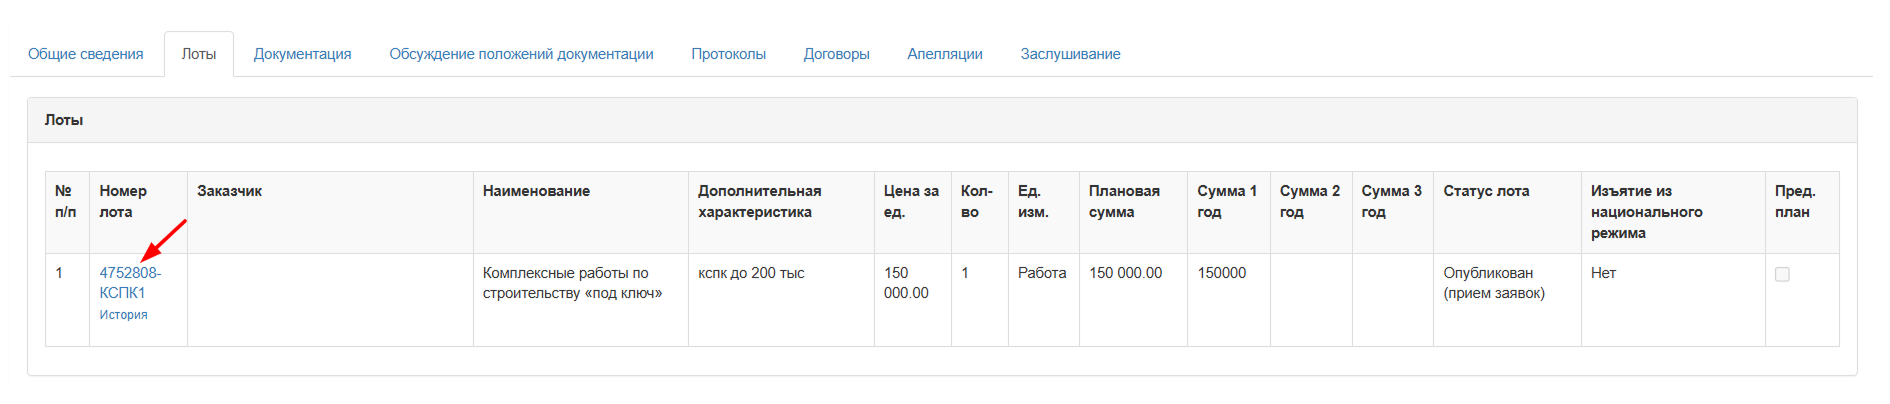Click the Заказчик column header
Screen dimensions: 1890x404
pos(229,191)
